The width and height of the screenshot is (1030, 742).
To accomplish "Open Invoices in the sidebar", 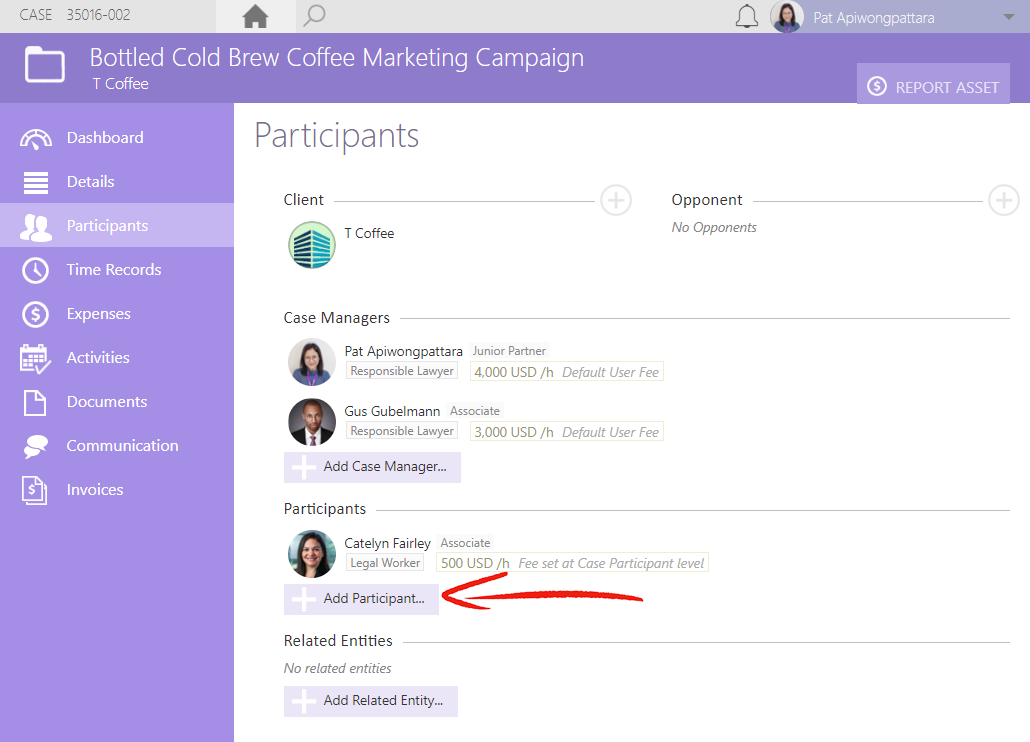I will (117, 489).
